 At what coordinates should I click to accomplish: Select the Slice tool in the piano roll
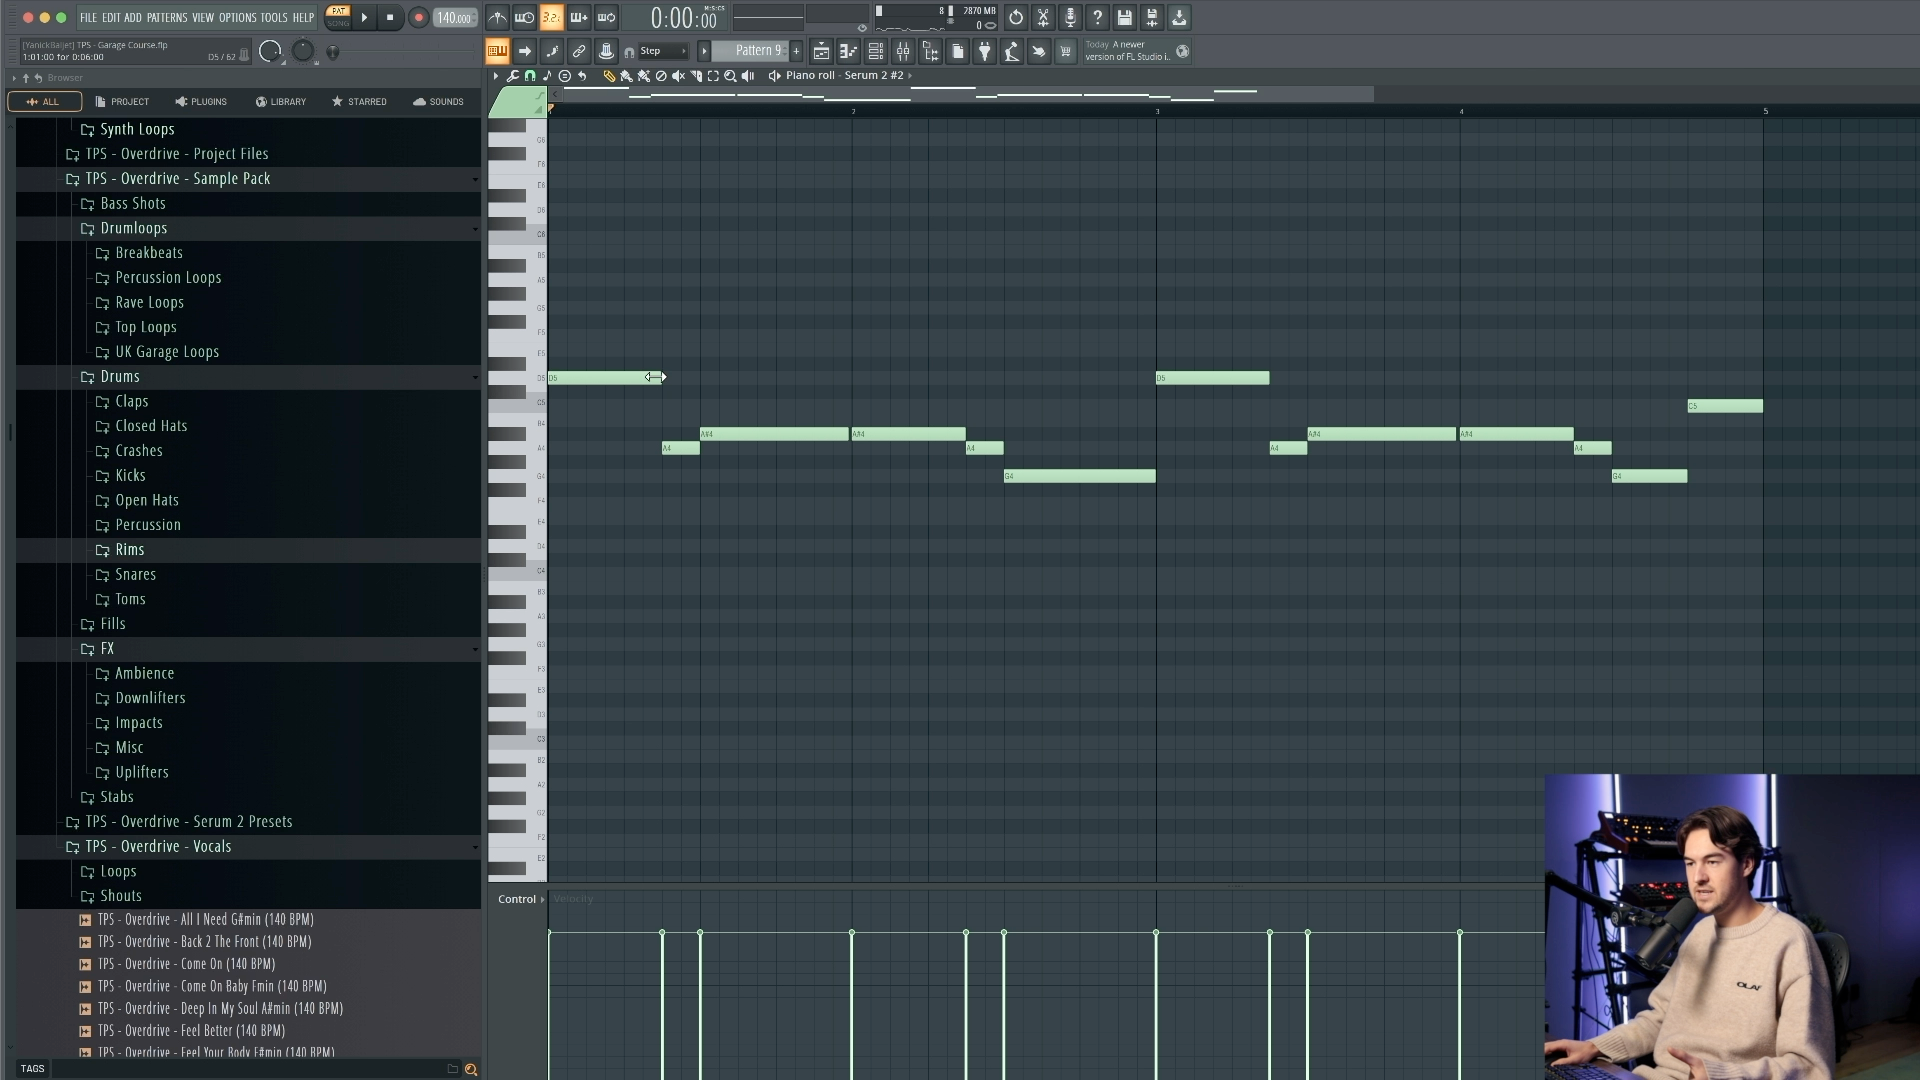click(x=696, y=75)
